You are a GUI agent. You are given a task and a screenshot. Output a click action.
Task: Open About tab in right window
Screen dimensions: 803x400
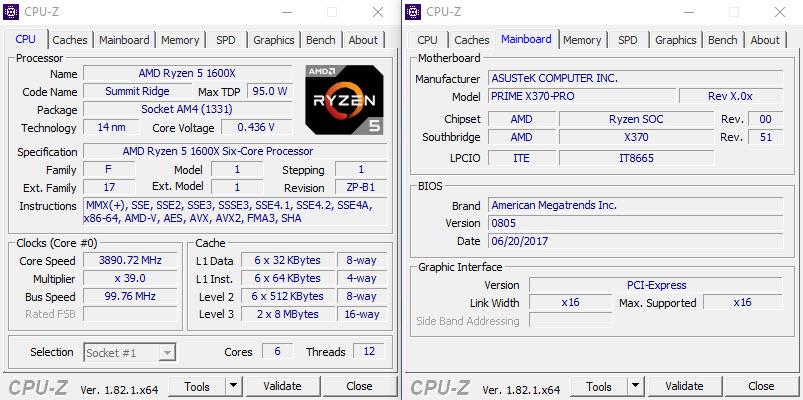point(765,40)
